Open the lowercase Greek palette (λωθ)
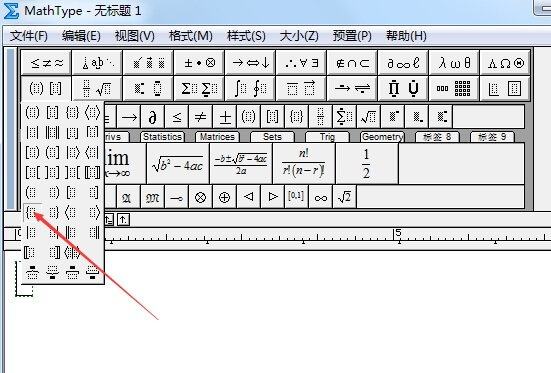This screenshot has width=551, height=373. click(x=454, y=63)
